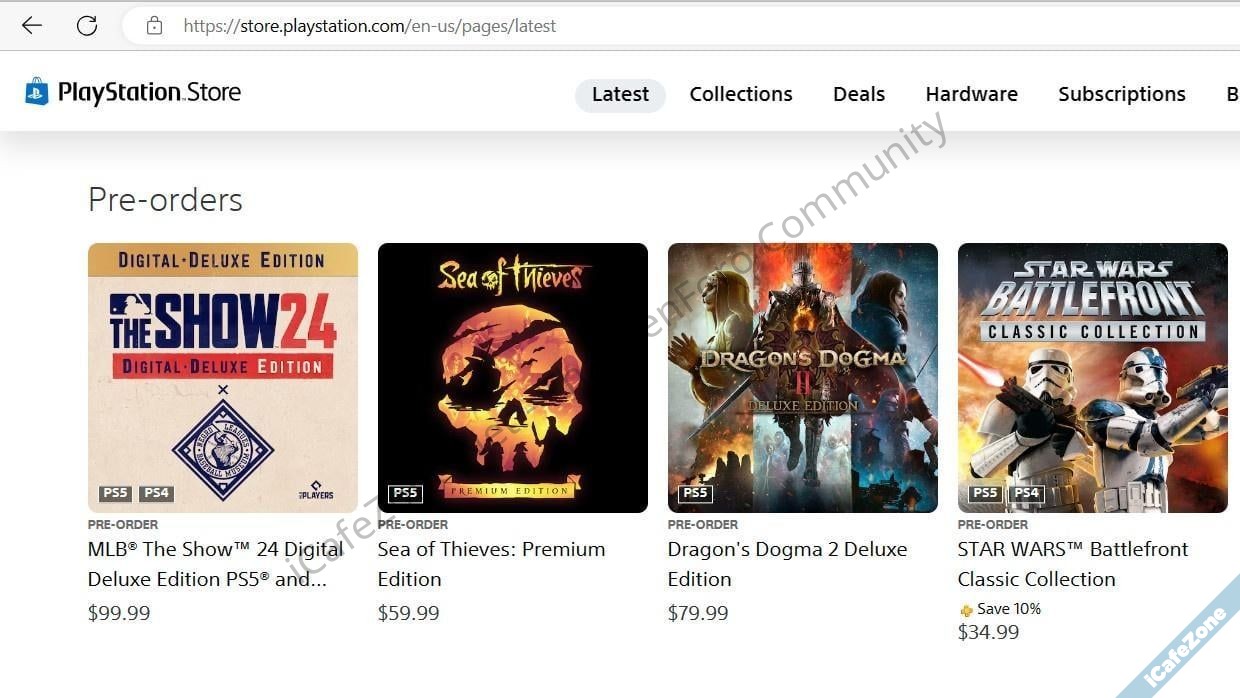1240x698 pixels.
Task: Click the PS4 badge on Battlefront Classic Collection cover
Action: (1026, 492)
